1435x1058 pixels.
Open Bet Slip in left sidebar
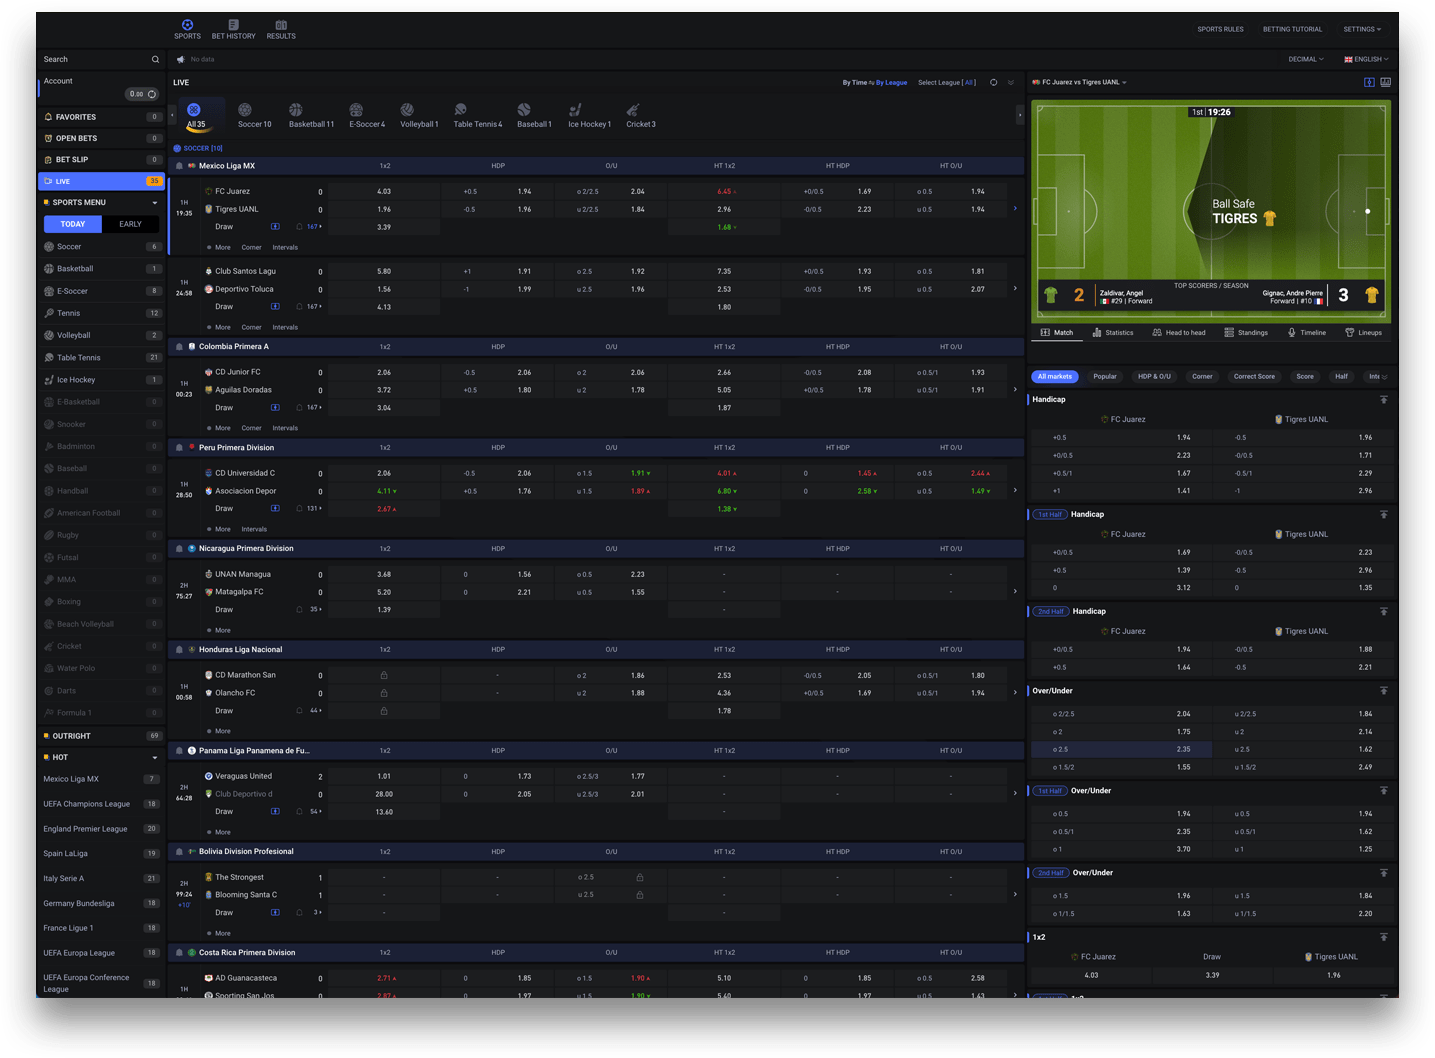101,160
